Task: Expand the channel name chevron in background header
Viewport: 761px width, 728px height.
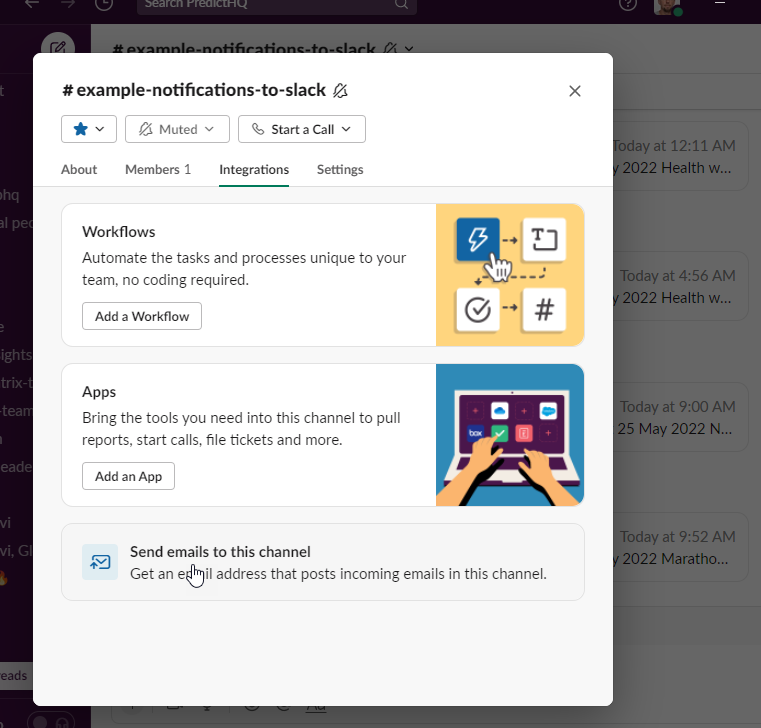Action: [409, 49]
